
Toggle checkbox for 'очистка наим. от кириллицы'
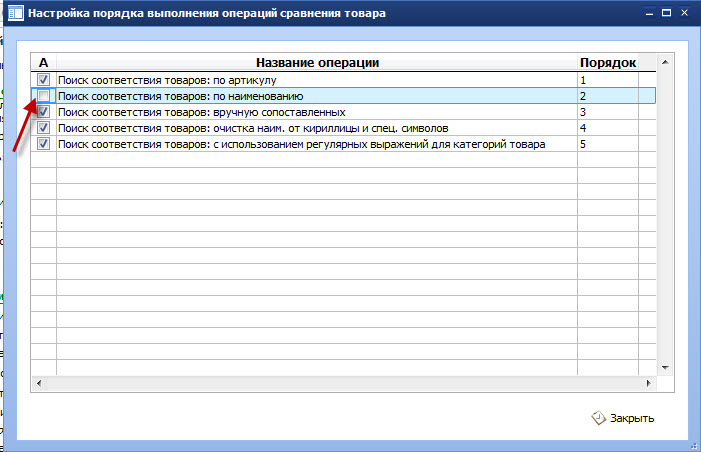tap(43, 128)
